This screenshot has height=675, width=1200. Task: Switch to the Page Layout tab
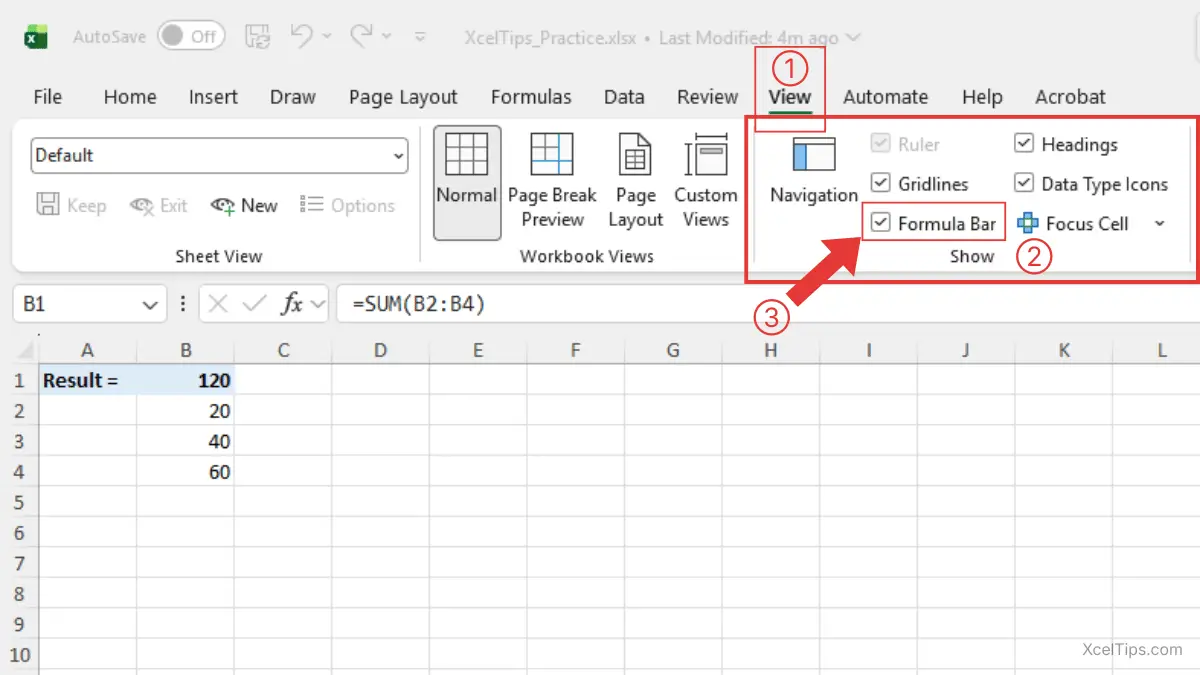[403, 97]
